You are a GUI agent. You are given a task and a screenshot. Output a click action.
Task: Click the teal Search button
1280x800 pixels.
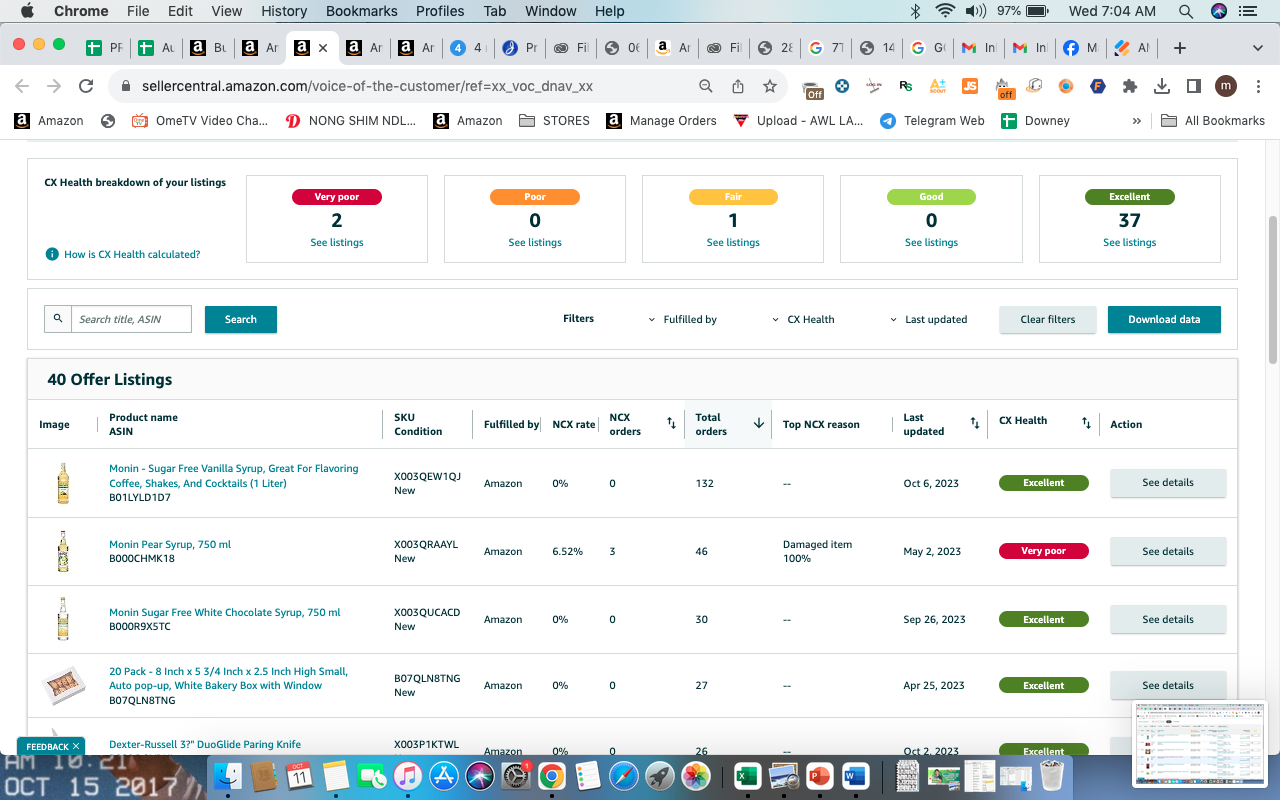241,319
